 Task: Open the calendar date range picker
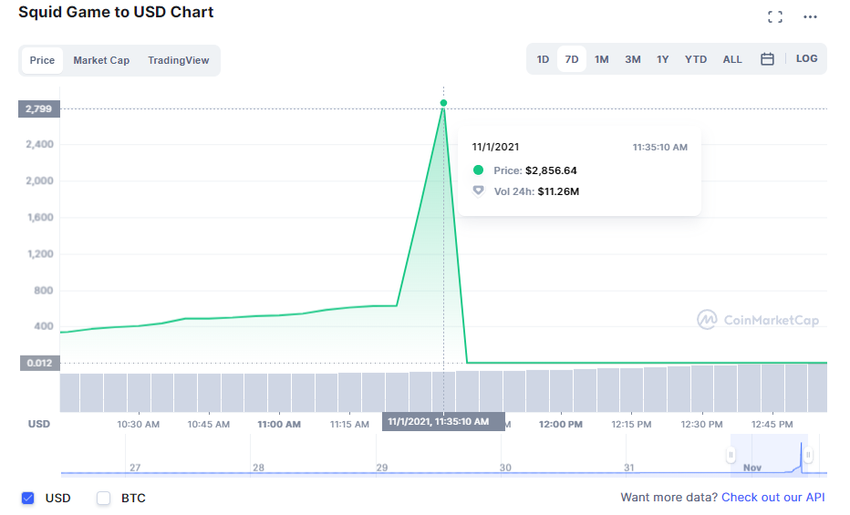click(x=767, y=59)
